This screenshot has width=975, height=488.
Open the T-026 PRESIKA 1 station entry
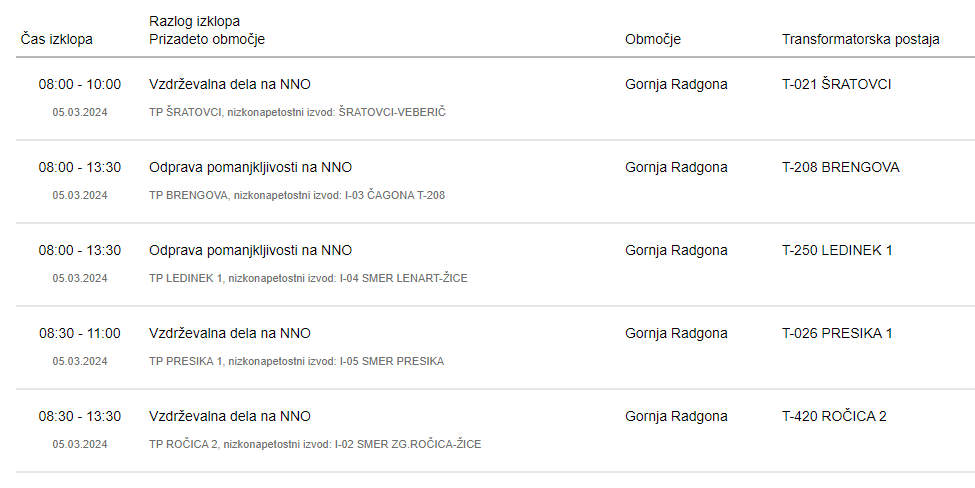[x=837, y=333]
